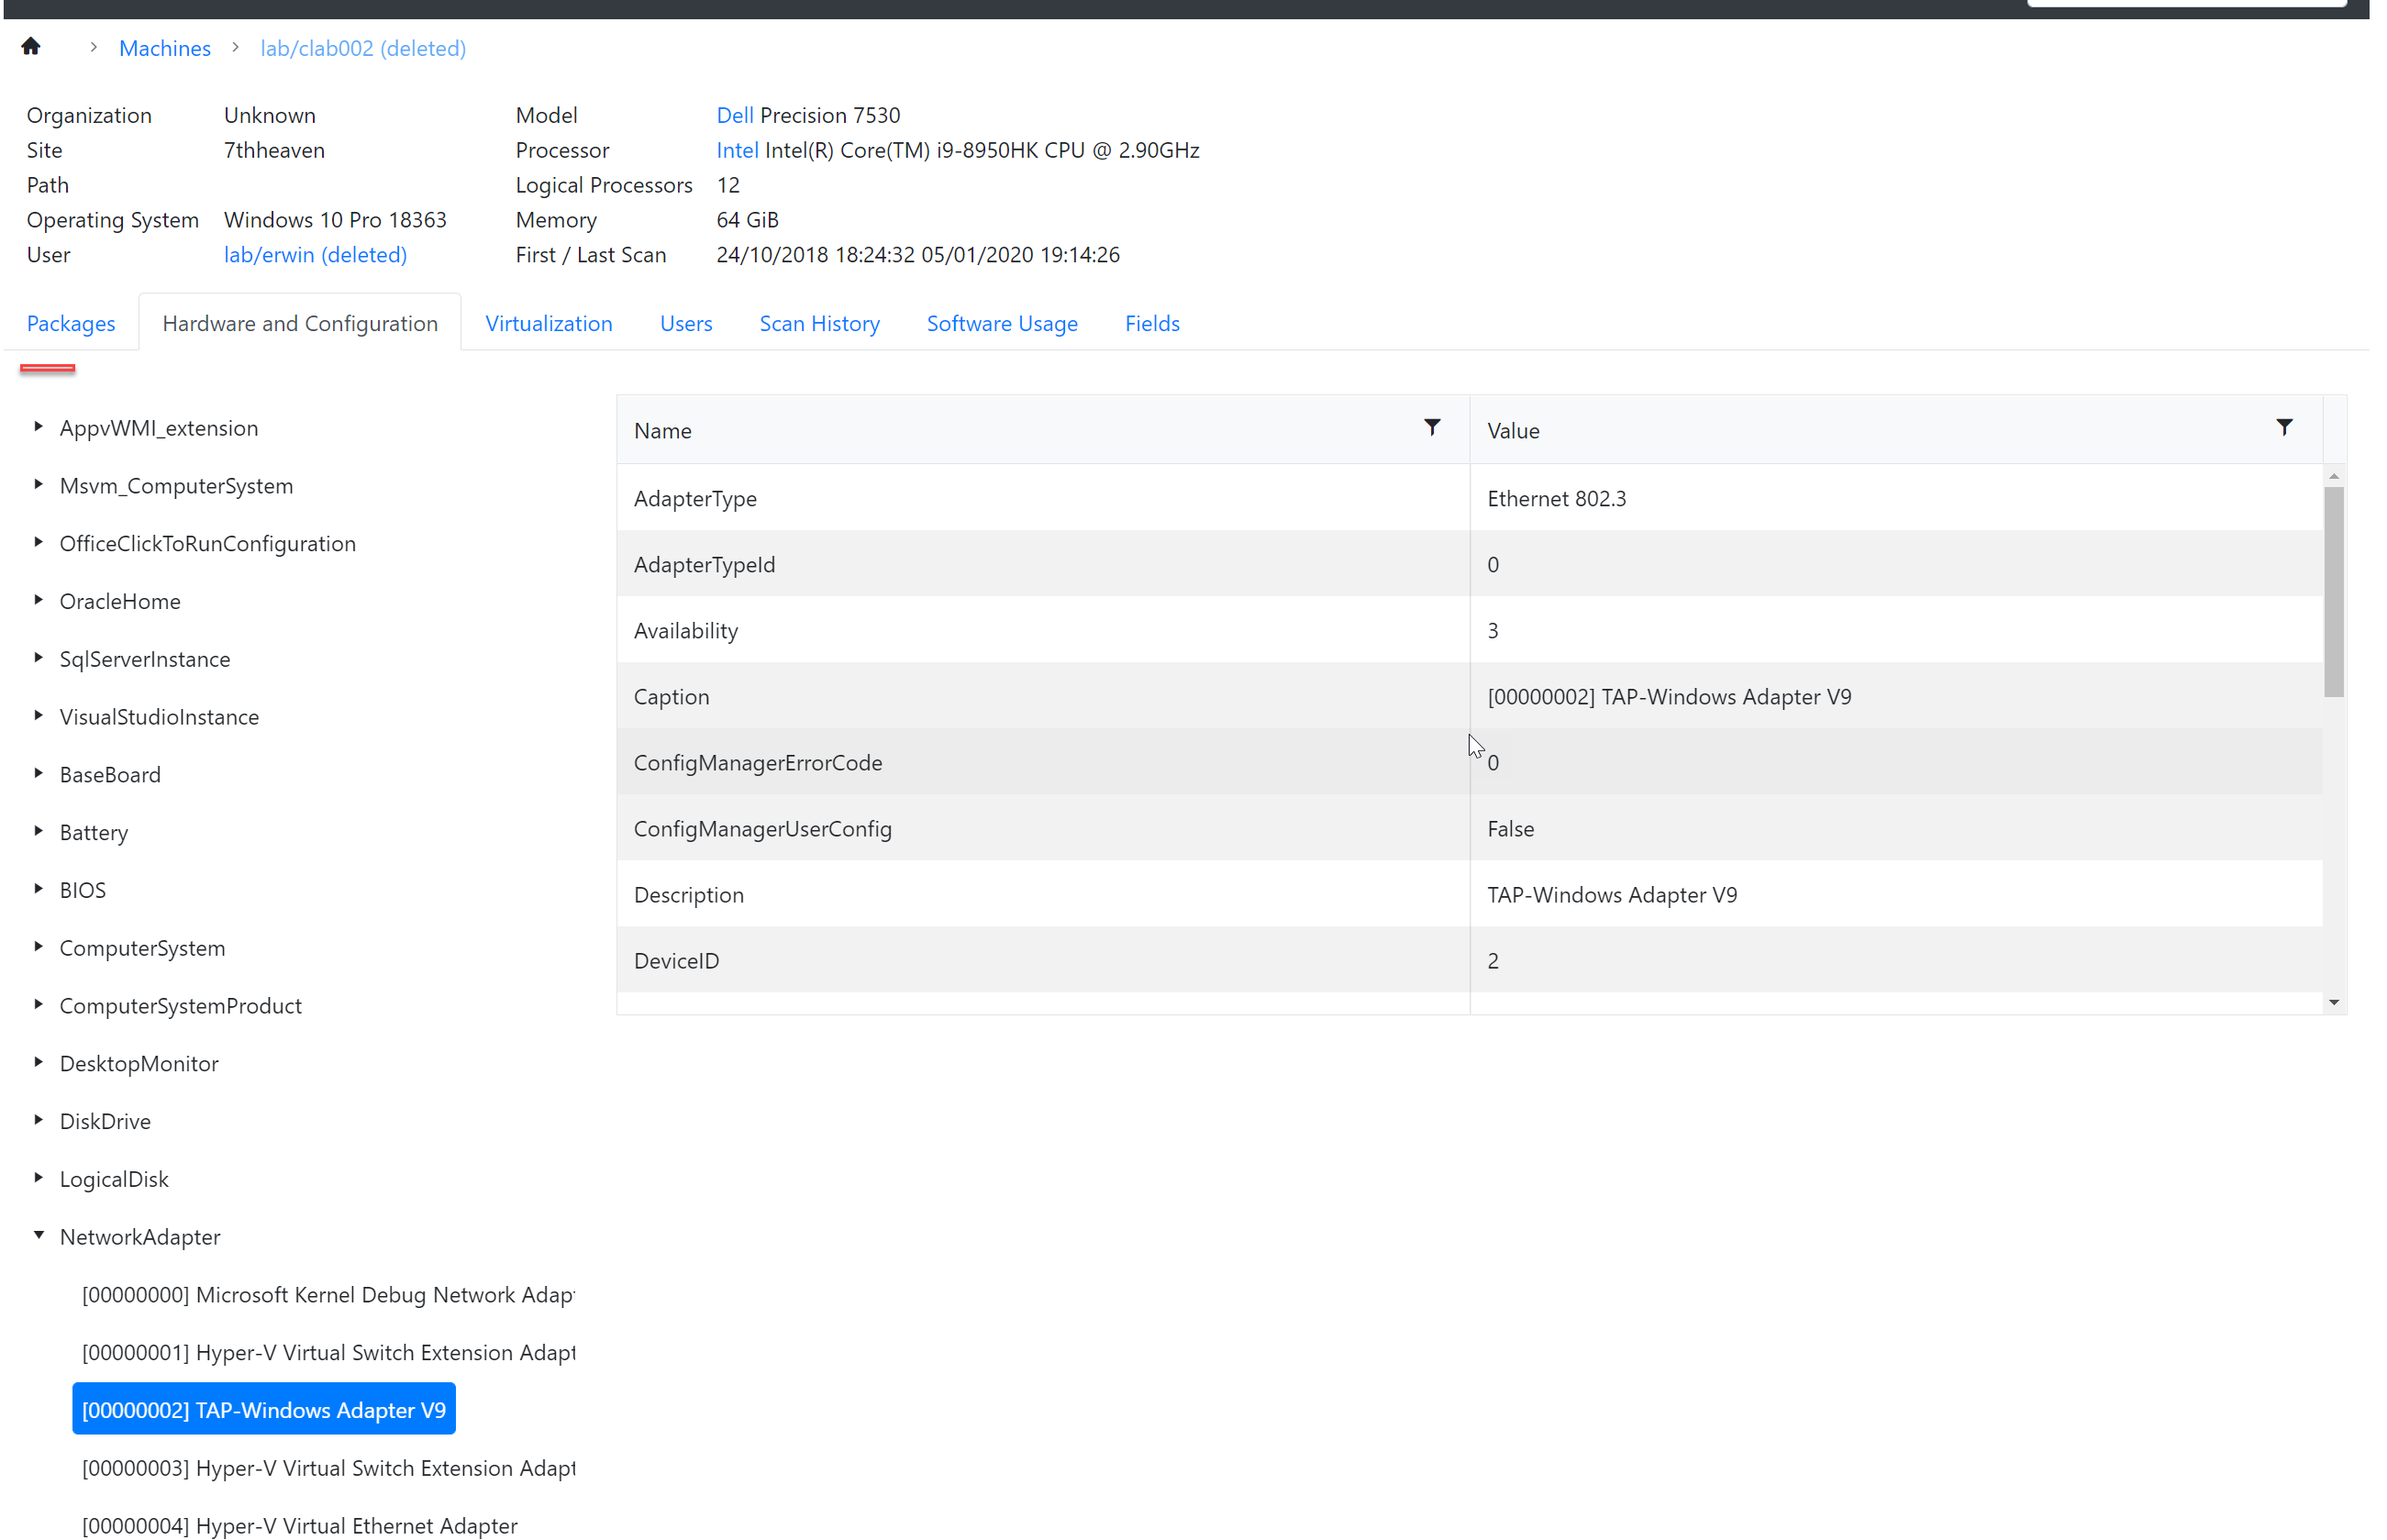
Task: Select [00000001] Hyper-V Virtual Switch Extension Adapter
Action: coord(328,1352)
